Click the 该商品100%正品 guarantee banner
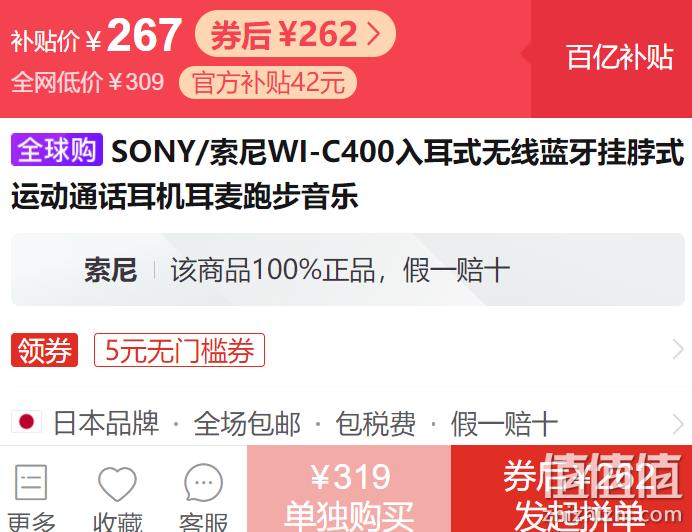Viewport: 692px width, 532px height. coord(348,270)
